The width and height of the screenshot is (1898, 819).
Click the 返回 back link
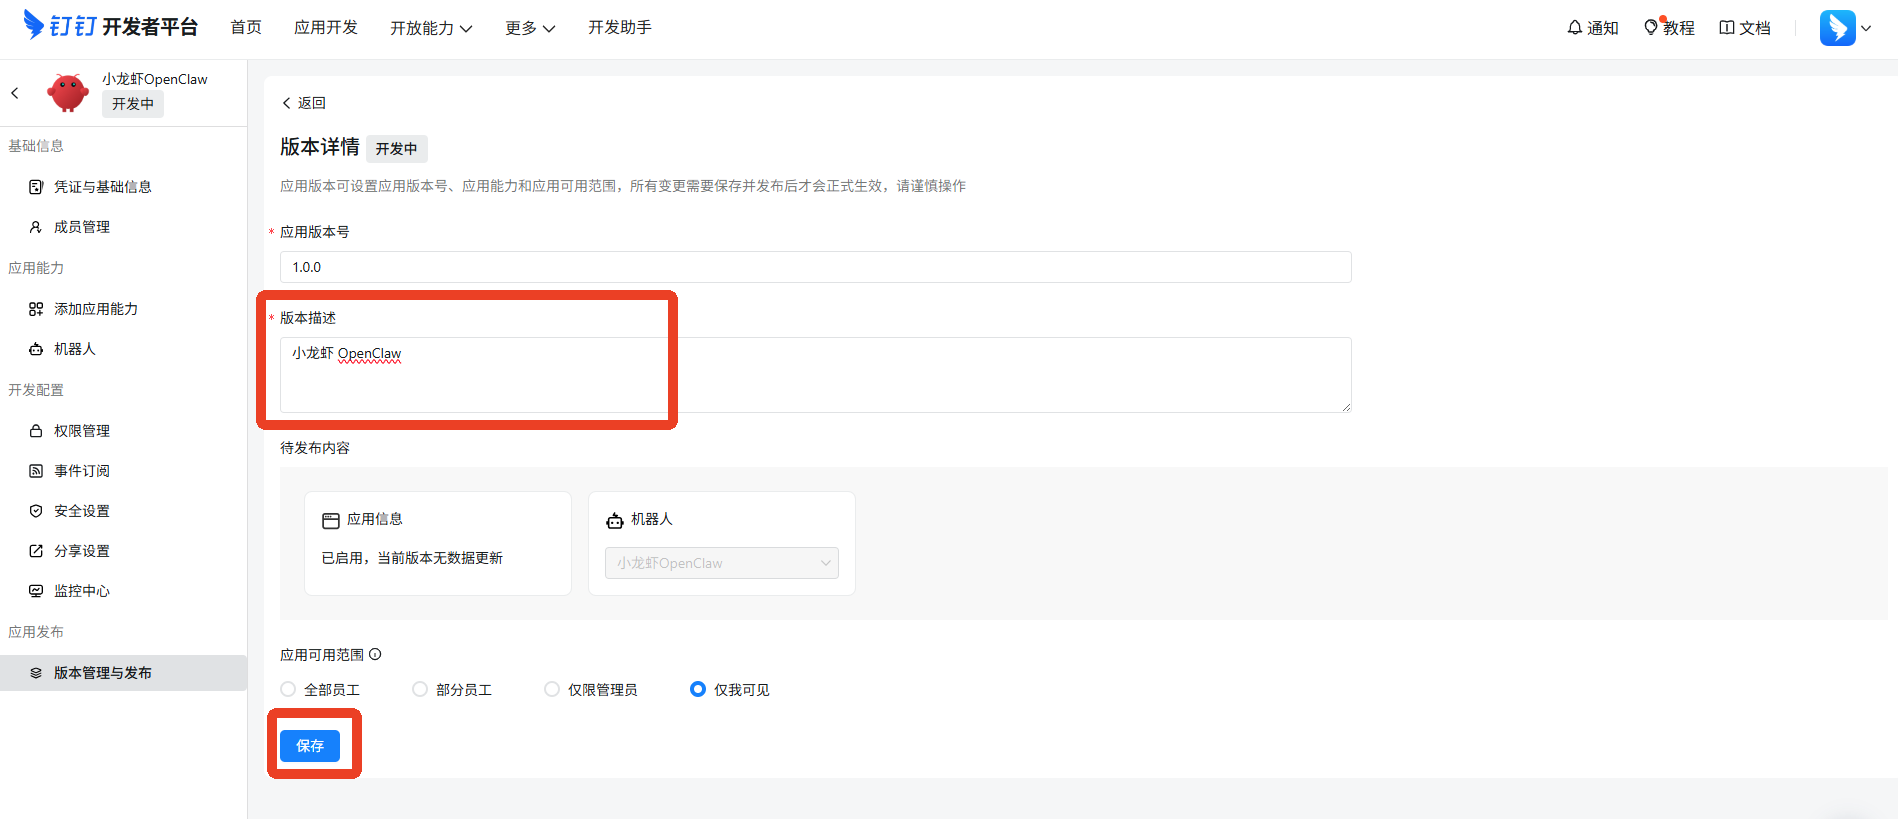(x=304, y=103)
